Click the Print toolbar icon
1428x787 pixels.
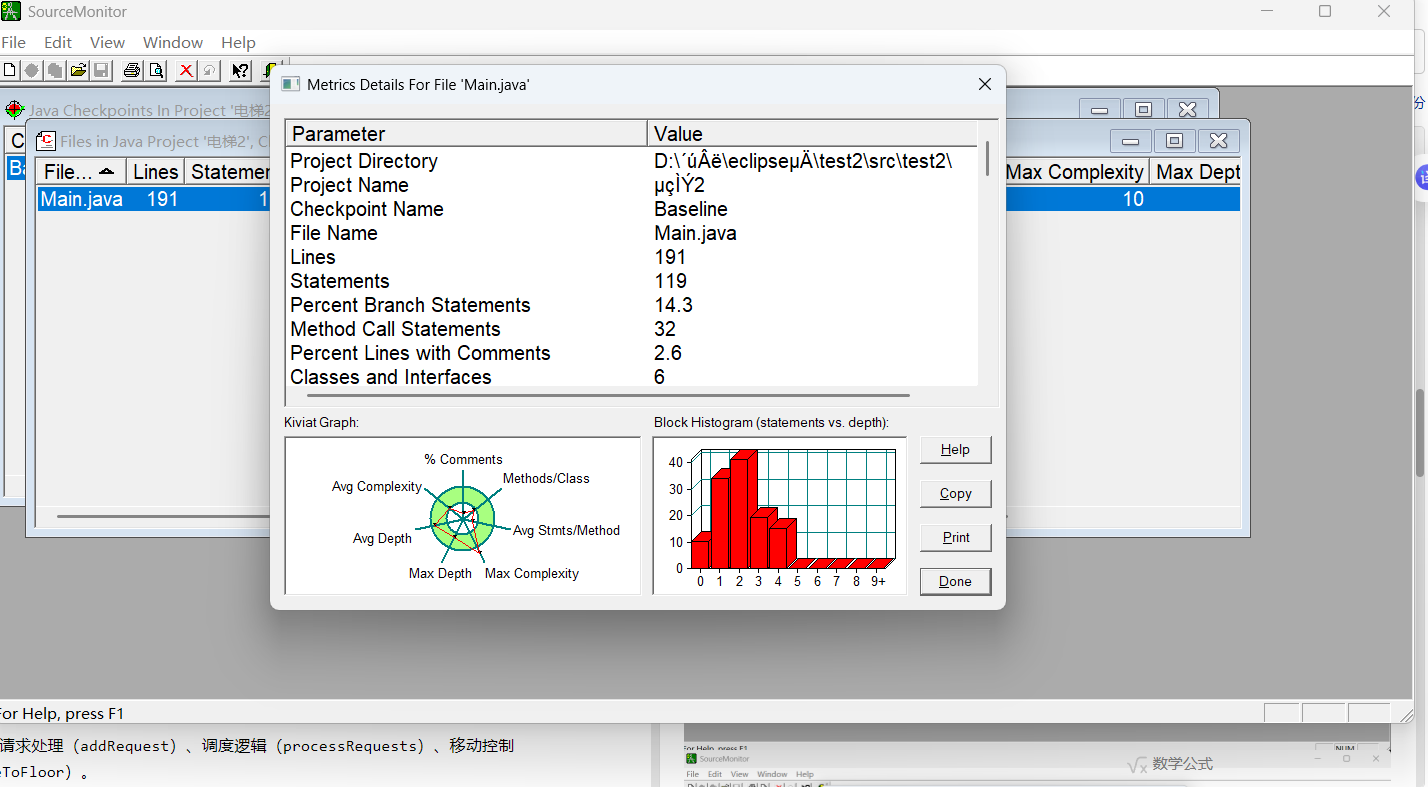point(132,70)
